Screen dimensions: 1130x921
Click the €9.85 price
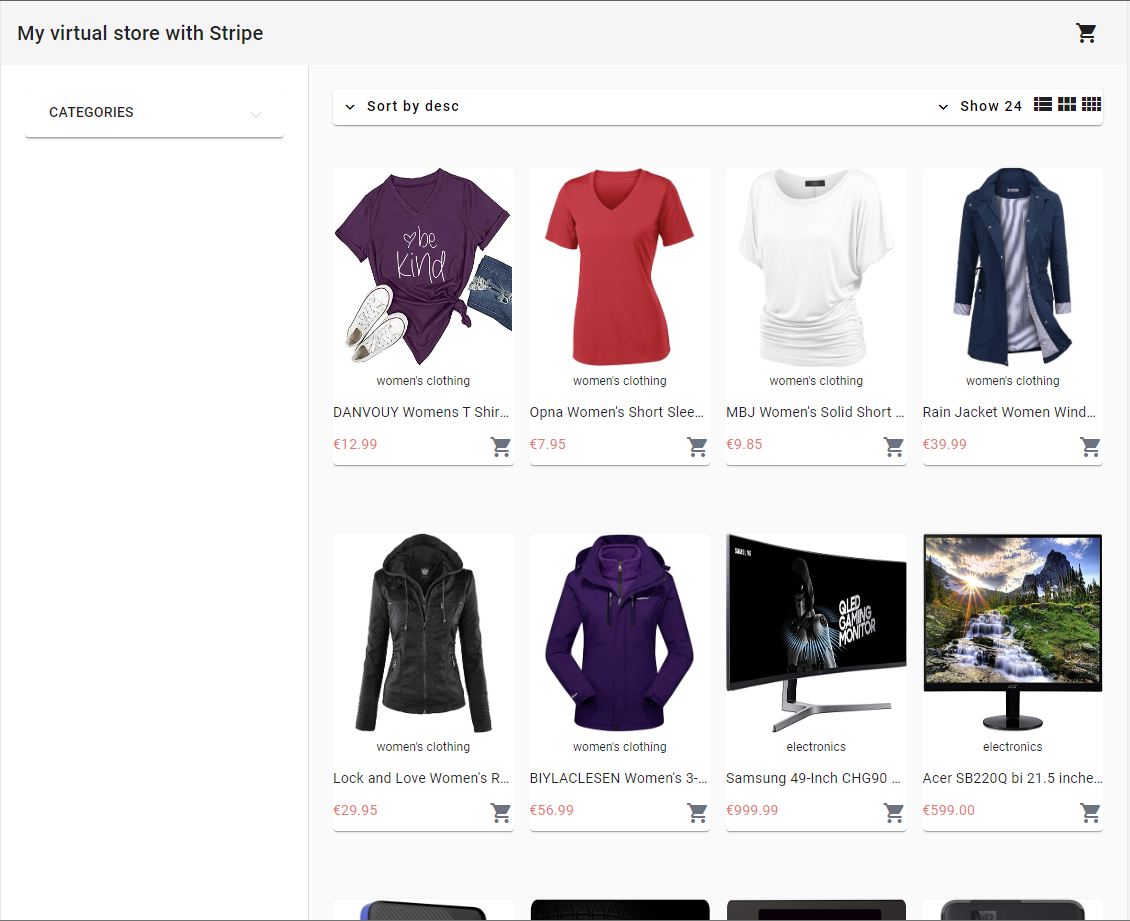[744, 444]
